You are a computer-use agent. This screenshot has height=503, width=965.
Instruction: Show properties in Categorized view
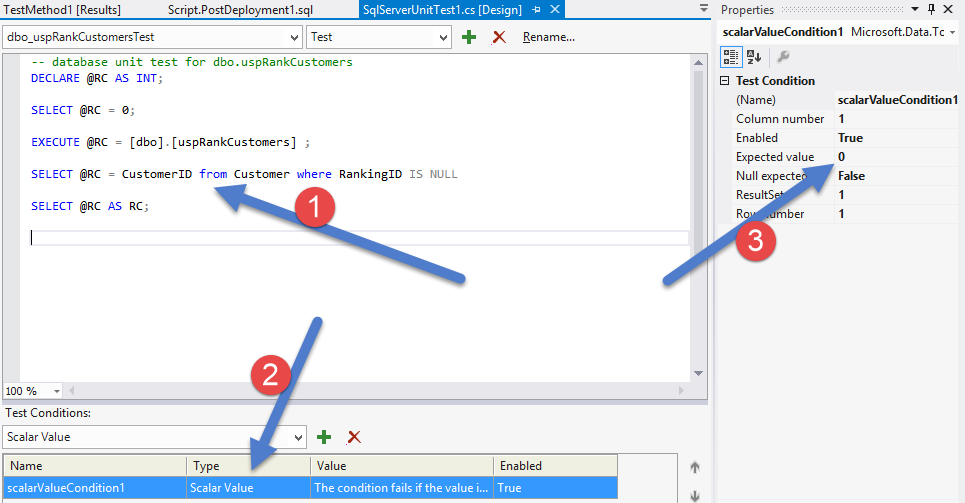tap(731, 57)
